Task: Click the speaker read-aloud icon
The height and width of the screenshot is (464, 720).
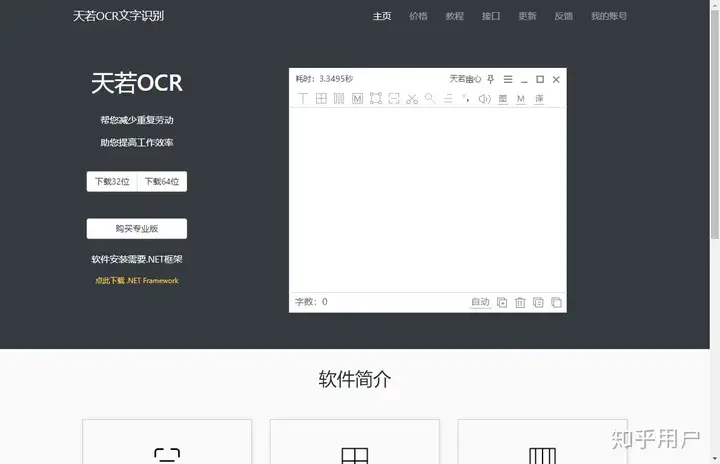Action: click(x=484, y=99)
